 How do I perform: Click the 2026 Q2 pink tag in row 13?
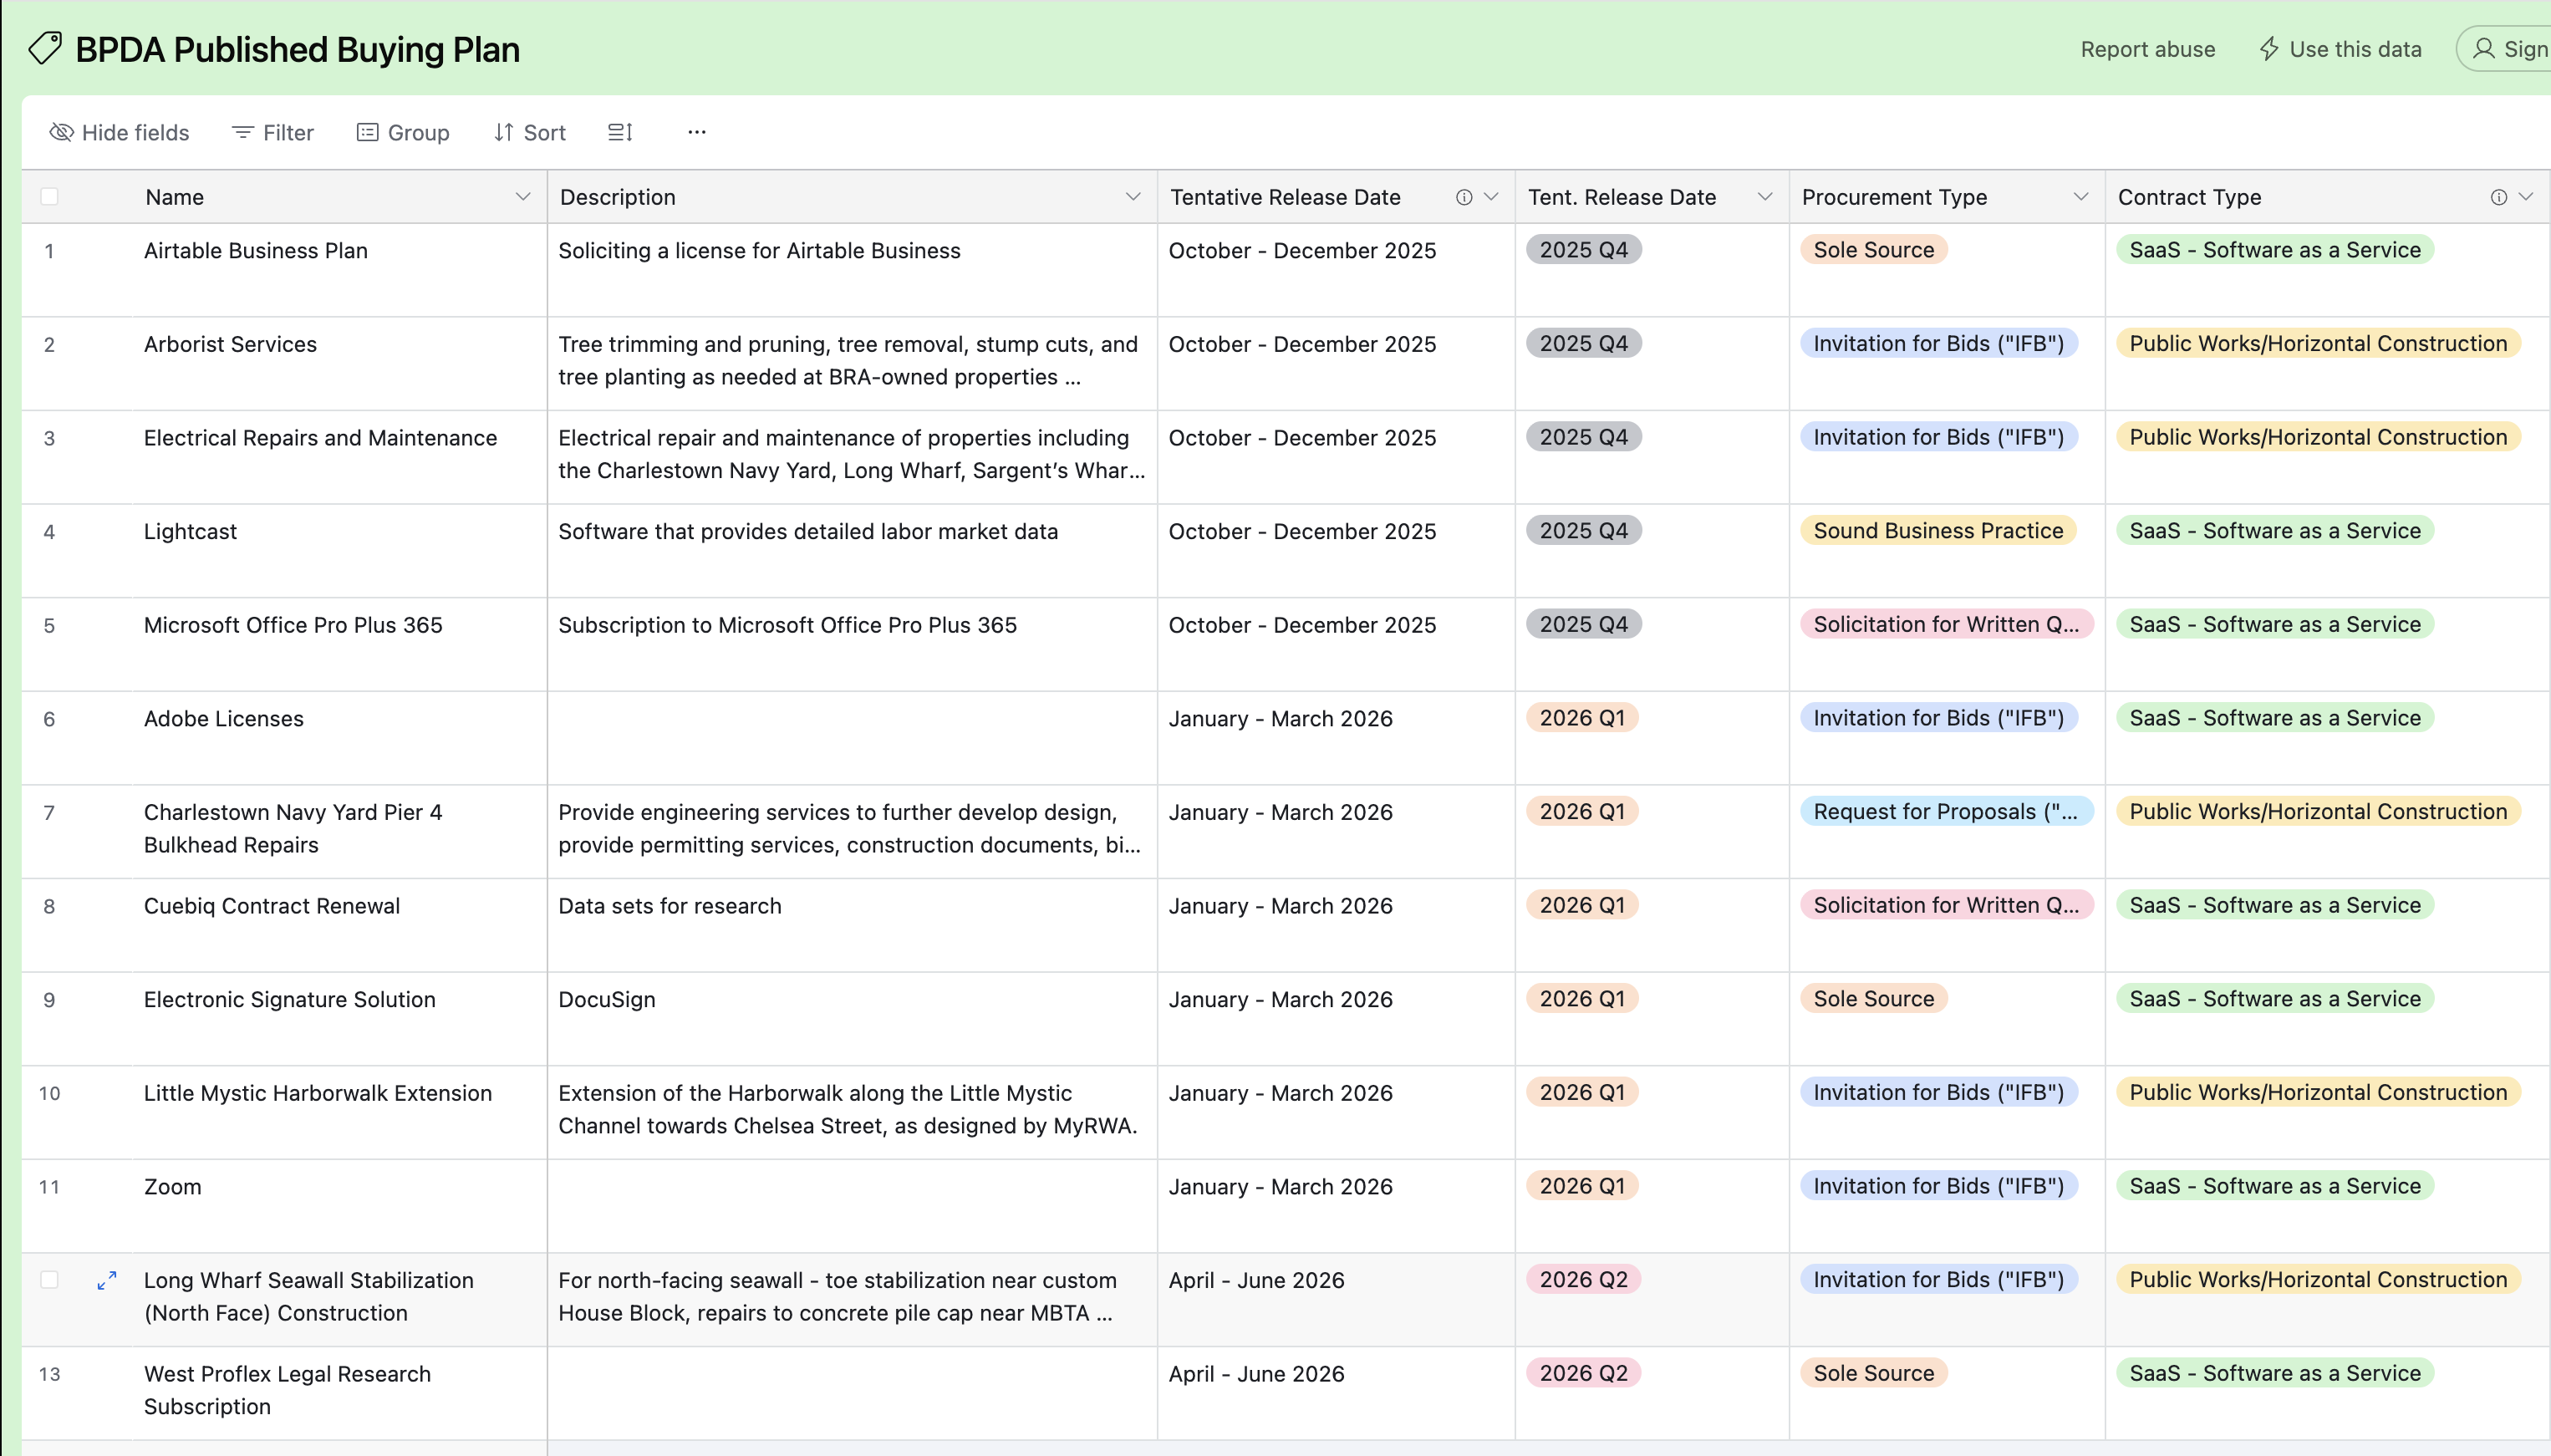(1583, 1373)
